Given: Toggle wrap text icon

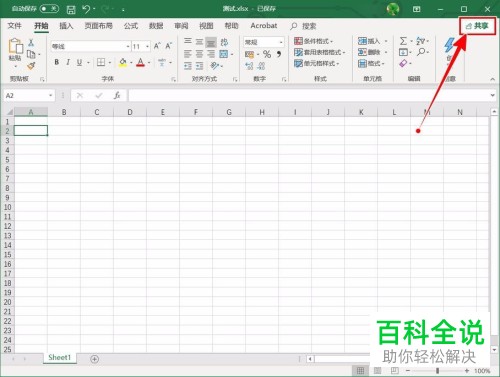Looking at the screenshot, I should (224, 42).
